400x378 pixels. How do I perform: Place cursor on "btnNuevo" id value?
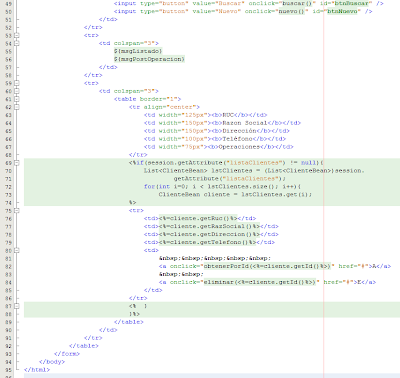click(x=343, y=11)
